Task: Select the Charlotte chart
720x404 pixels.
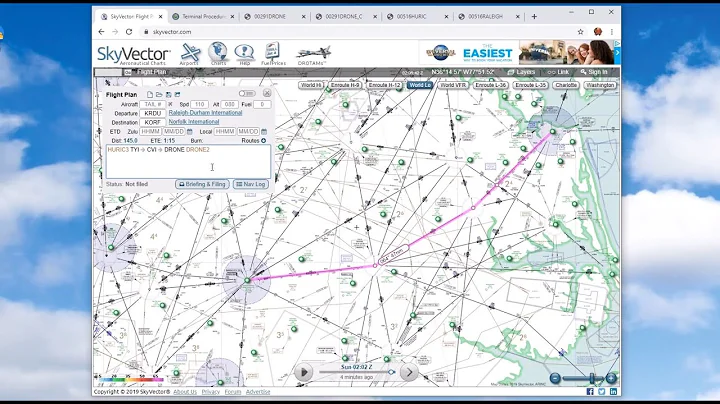Action: (x=566, y=85)
